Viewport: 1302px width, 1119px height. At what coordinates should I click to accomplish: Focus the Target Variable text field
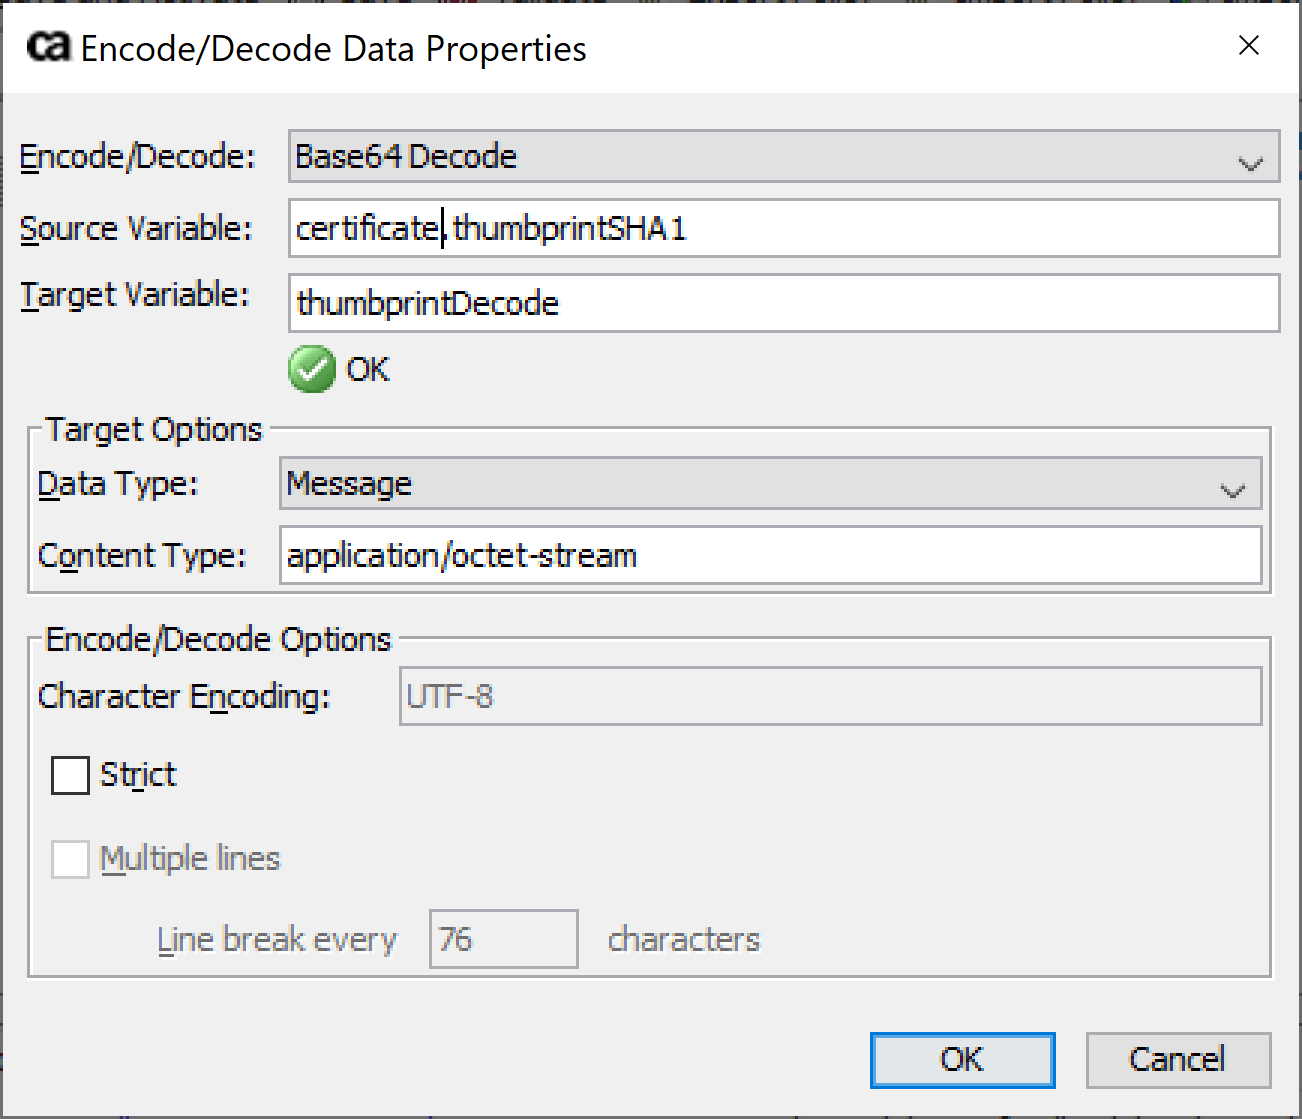(783, 303)
